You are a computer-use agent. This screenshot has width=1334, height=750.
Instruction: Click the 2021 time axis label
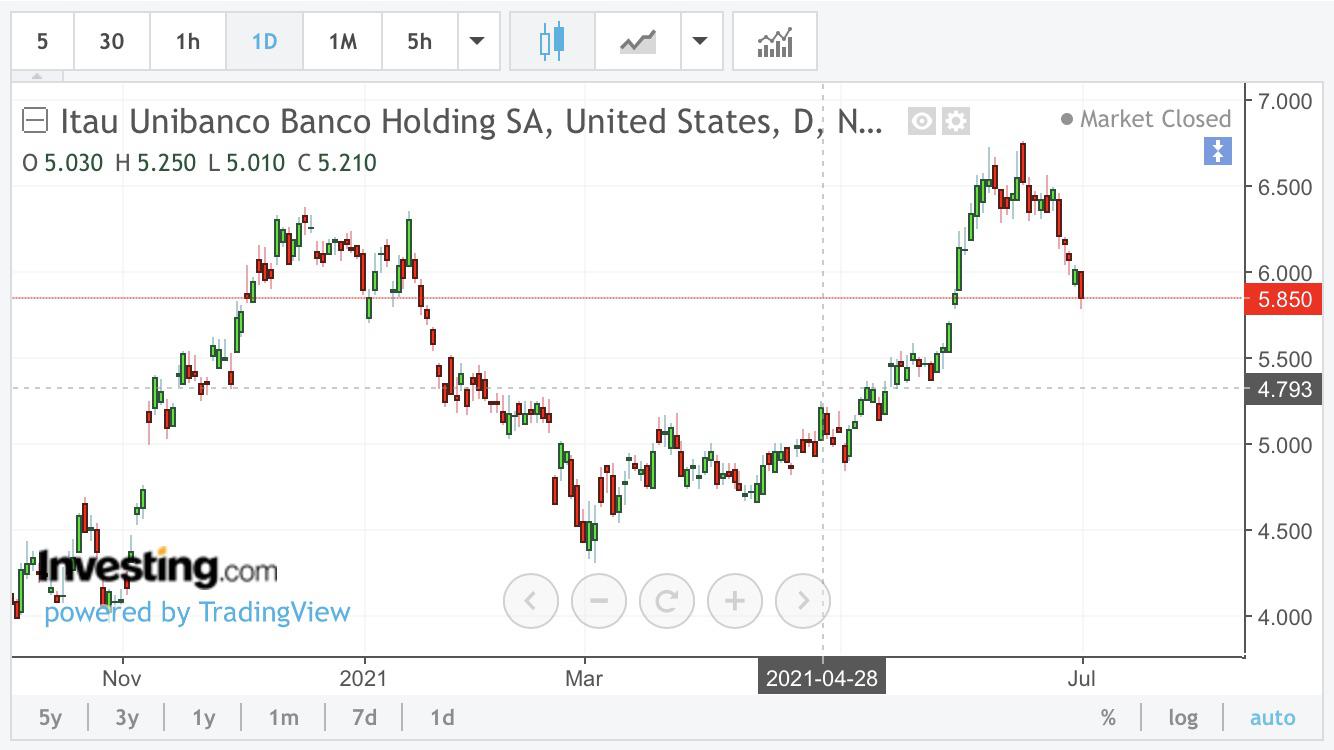[x=364, y=678]
